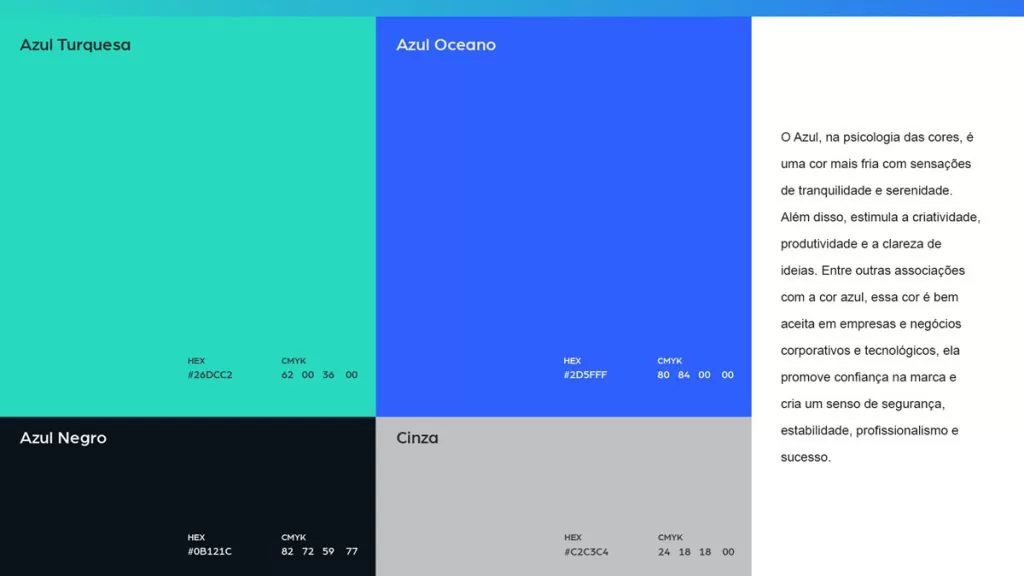Click line 'aceita em empresas e negócios'

pyautogui.click(x=871, y=324)
